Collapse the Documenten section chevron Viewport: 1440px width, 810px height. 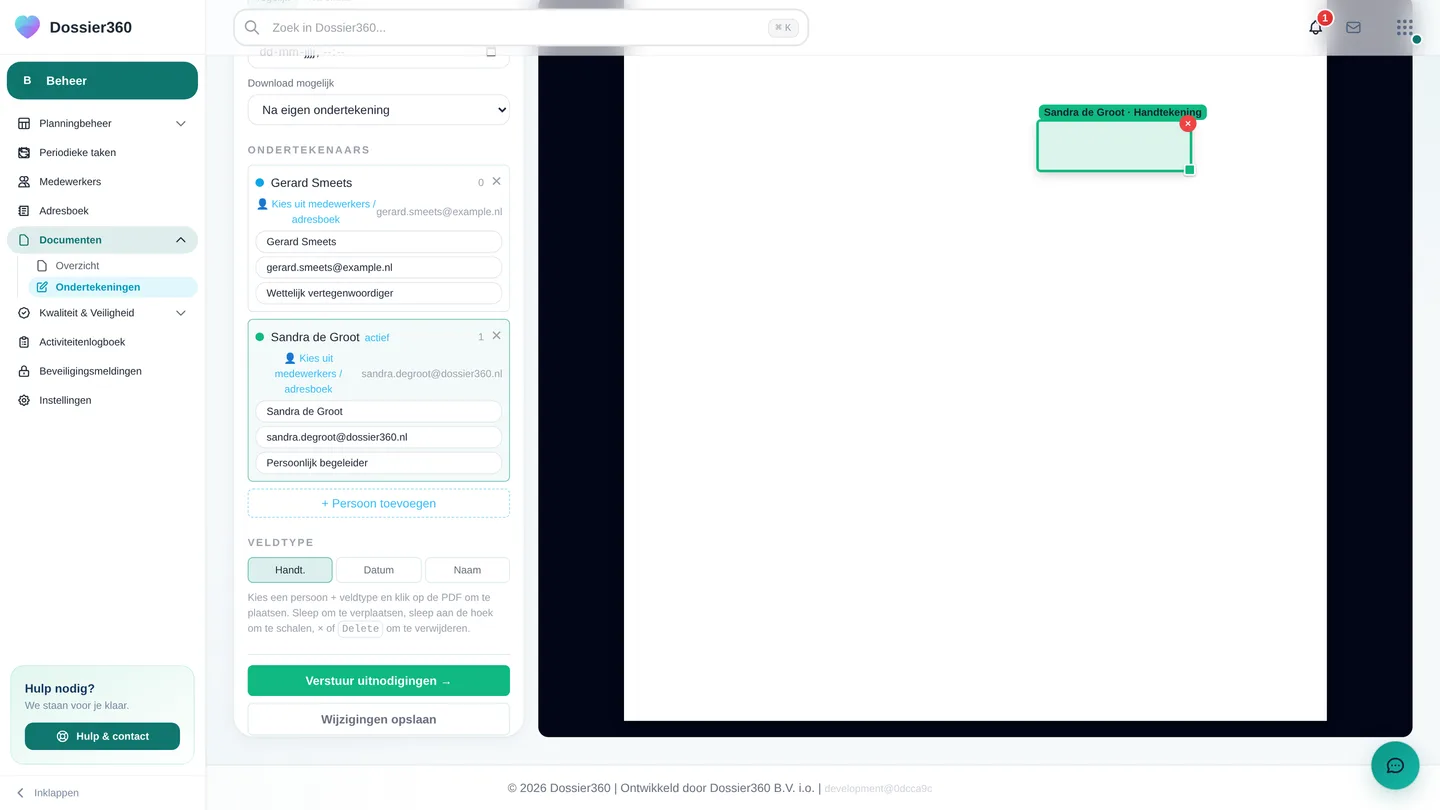pyautogui.click(x=181, y=240)
